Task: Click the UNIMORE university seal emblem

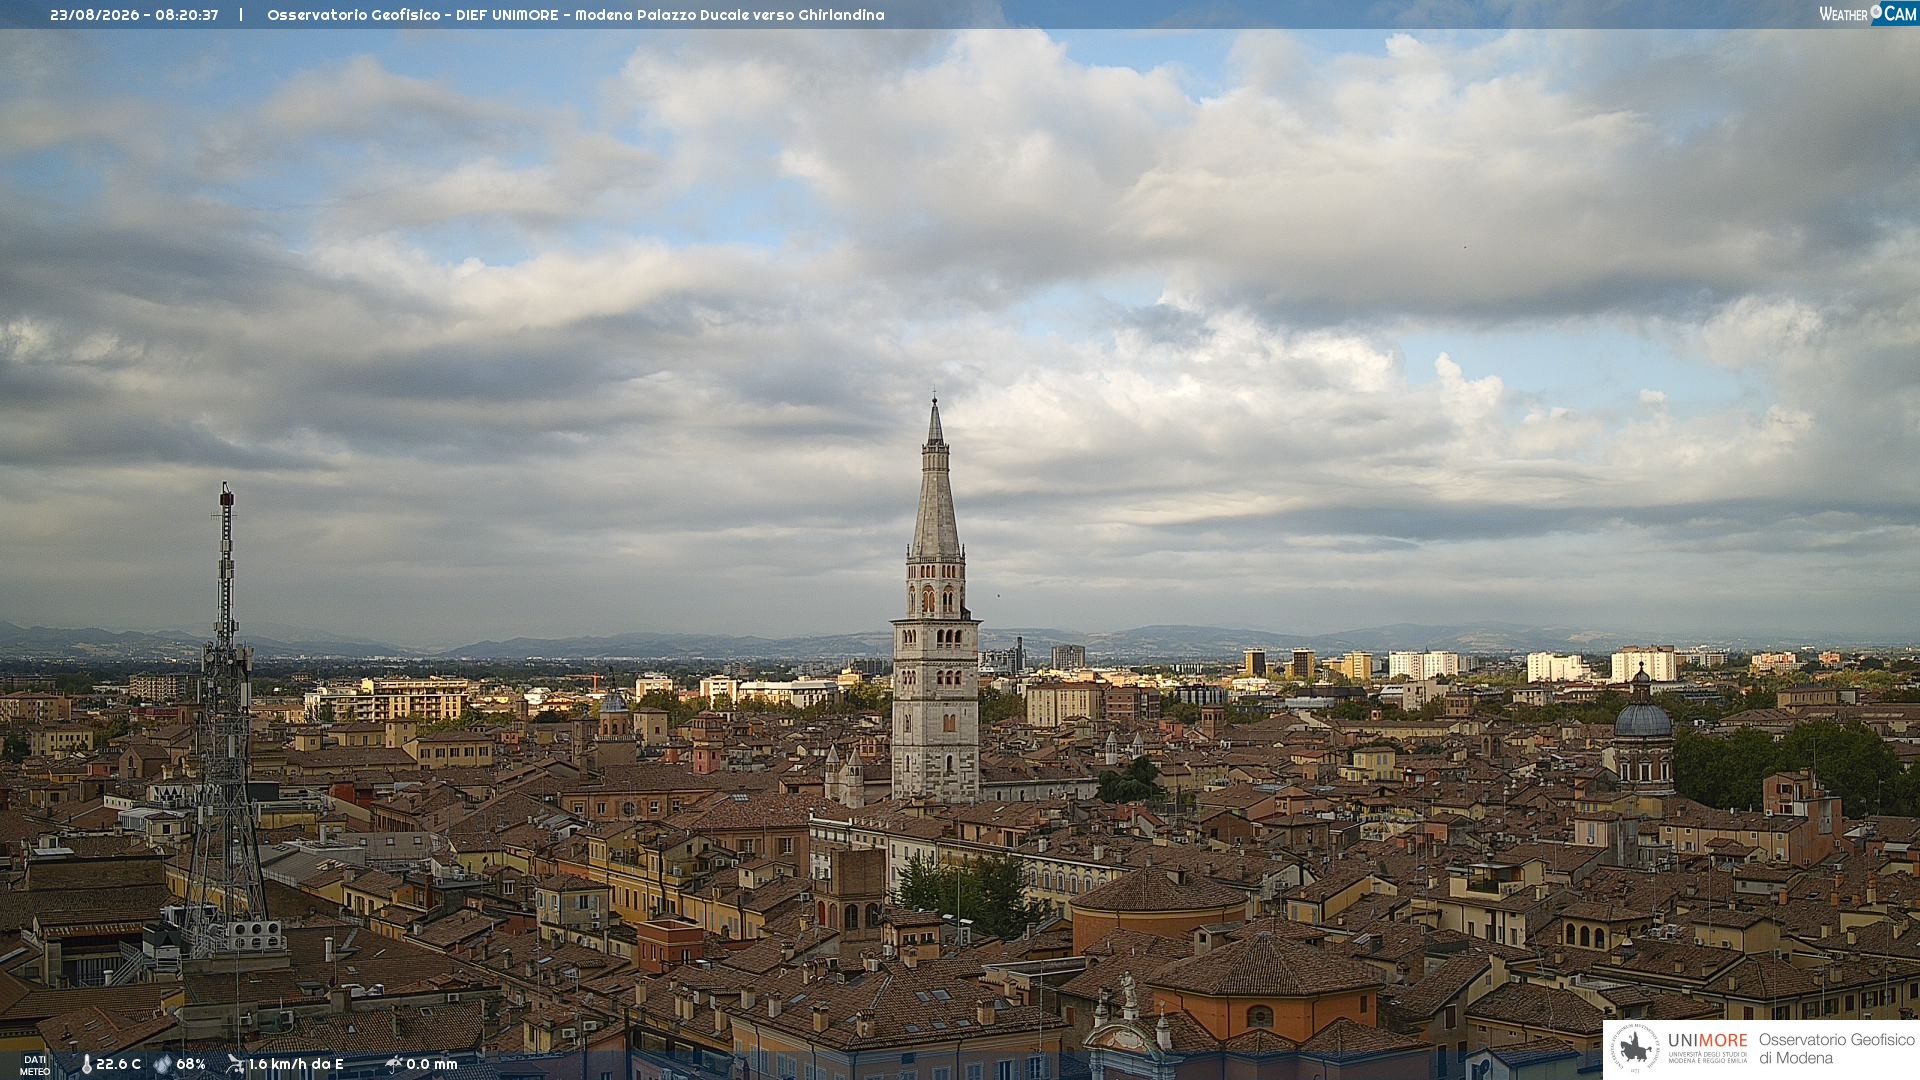Action: [1635, 1049]
